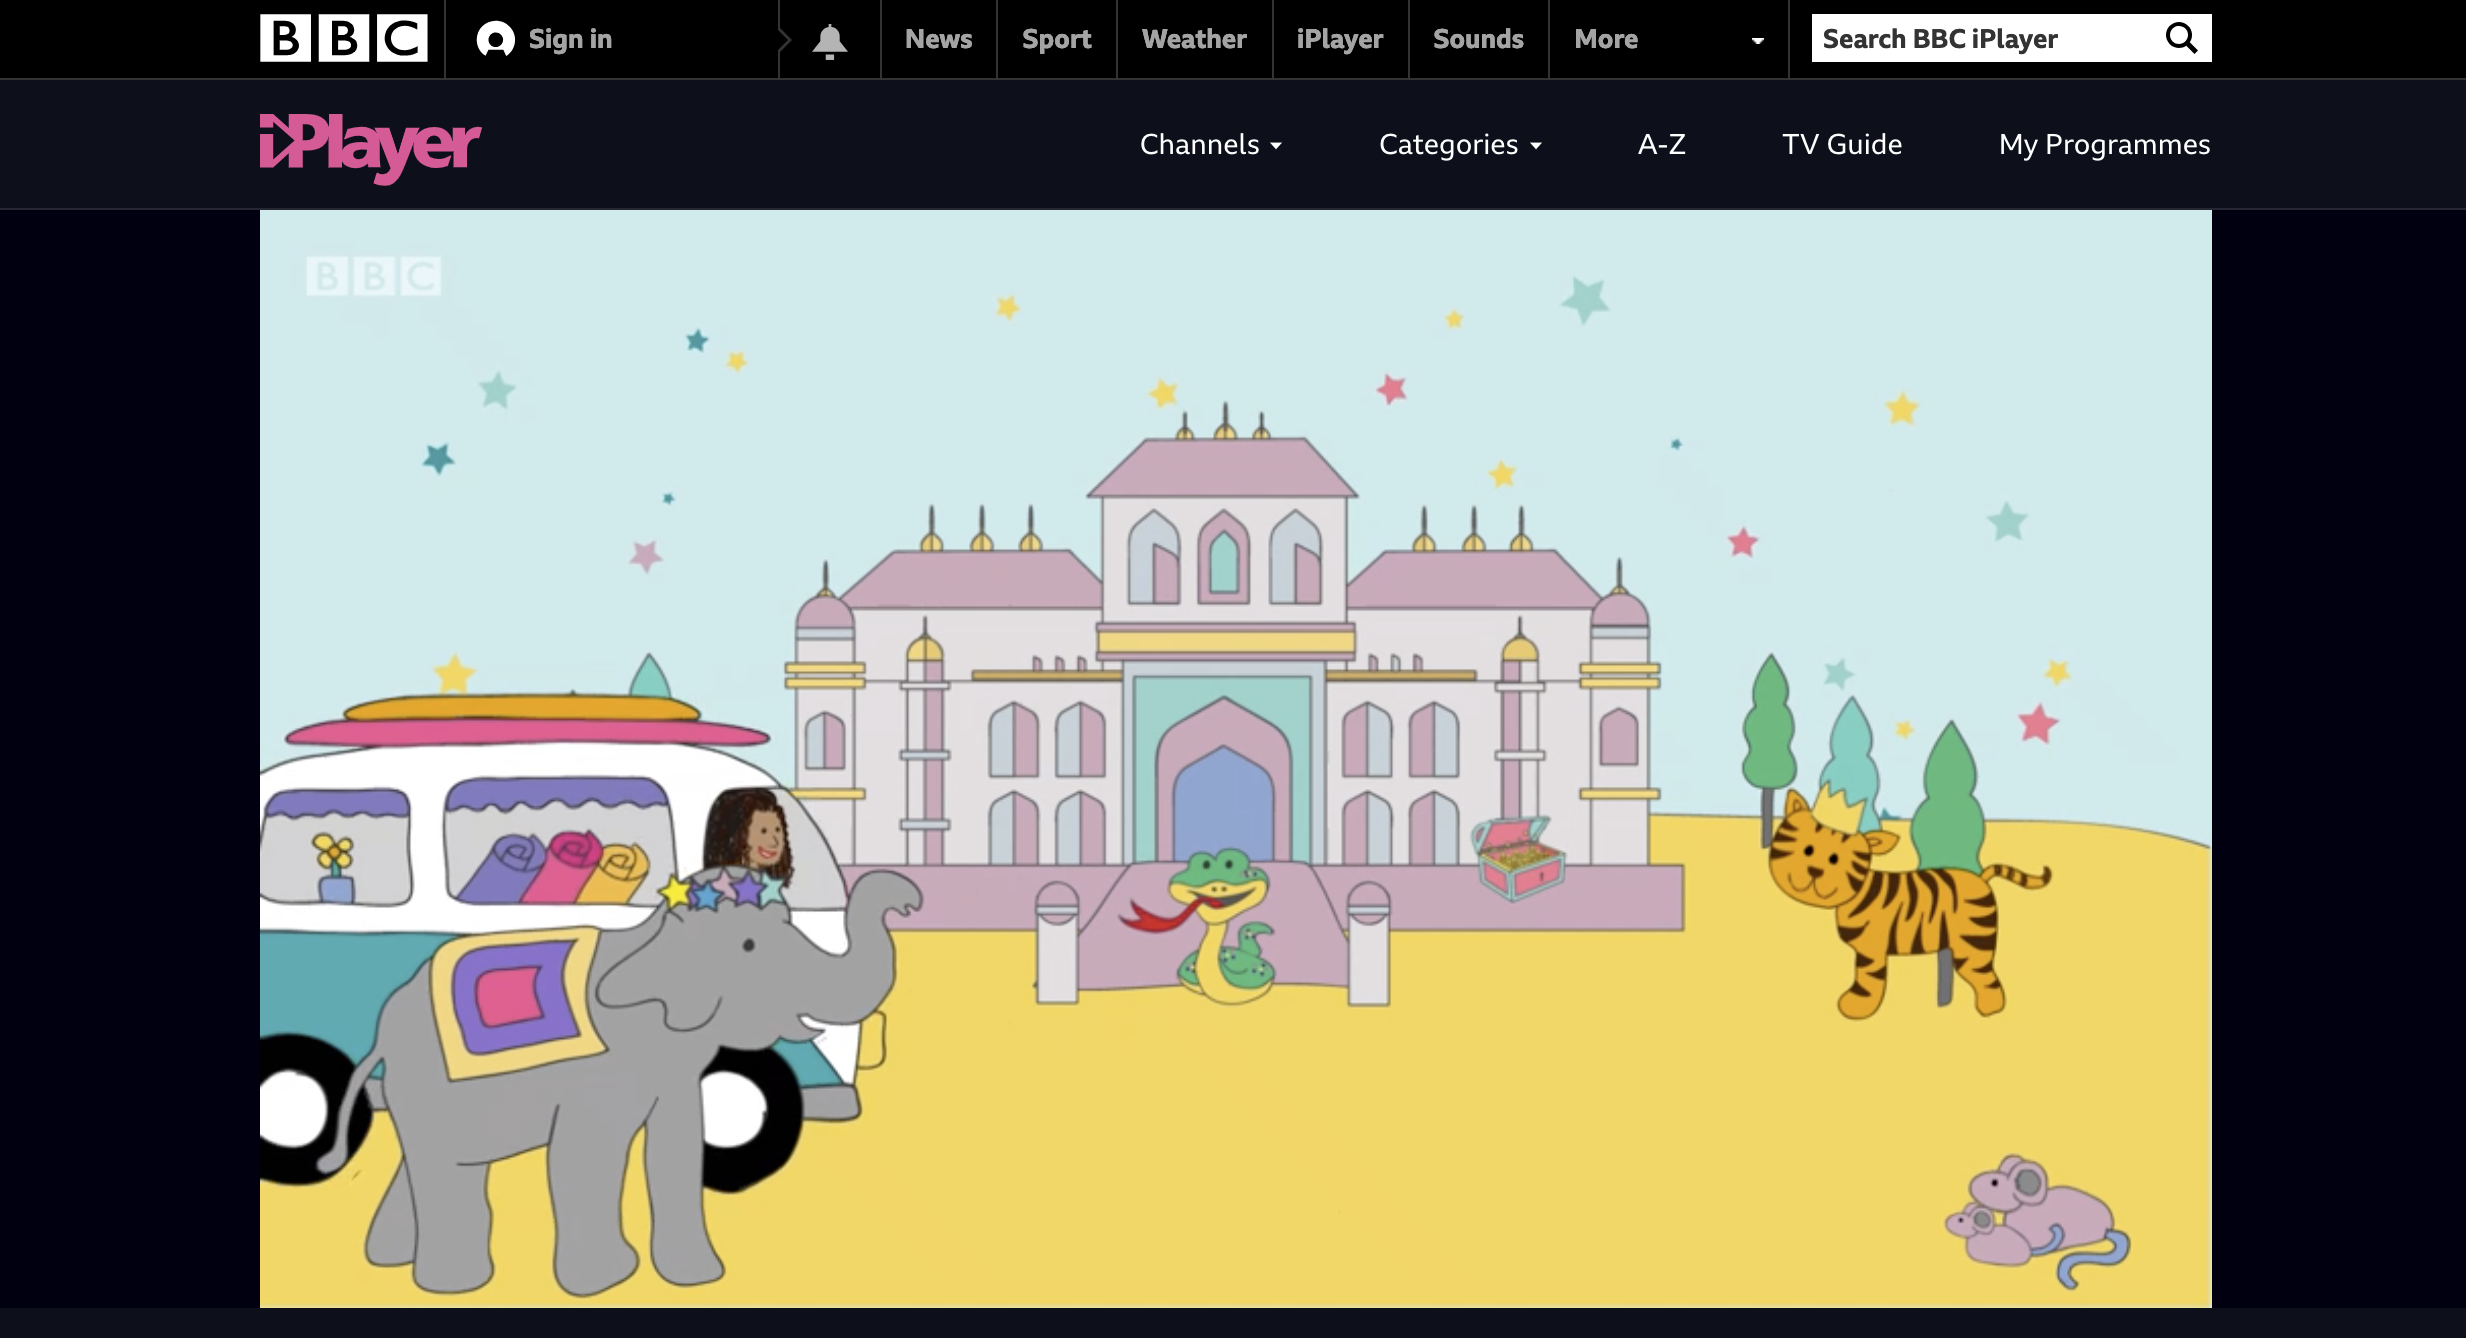The width and height of the screenshot is (2466, 1338).
Task: Click the treasure chest by the palace
Action: point(1517,858)
